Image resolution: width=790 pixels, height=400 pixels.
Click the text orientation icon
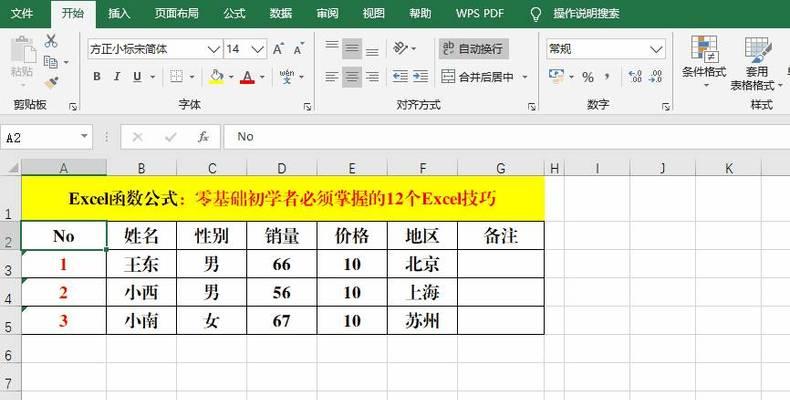(x=401, y=48)
